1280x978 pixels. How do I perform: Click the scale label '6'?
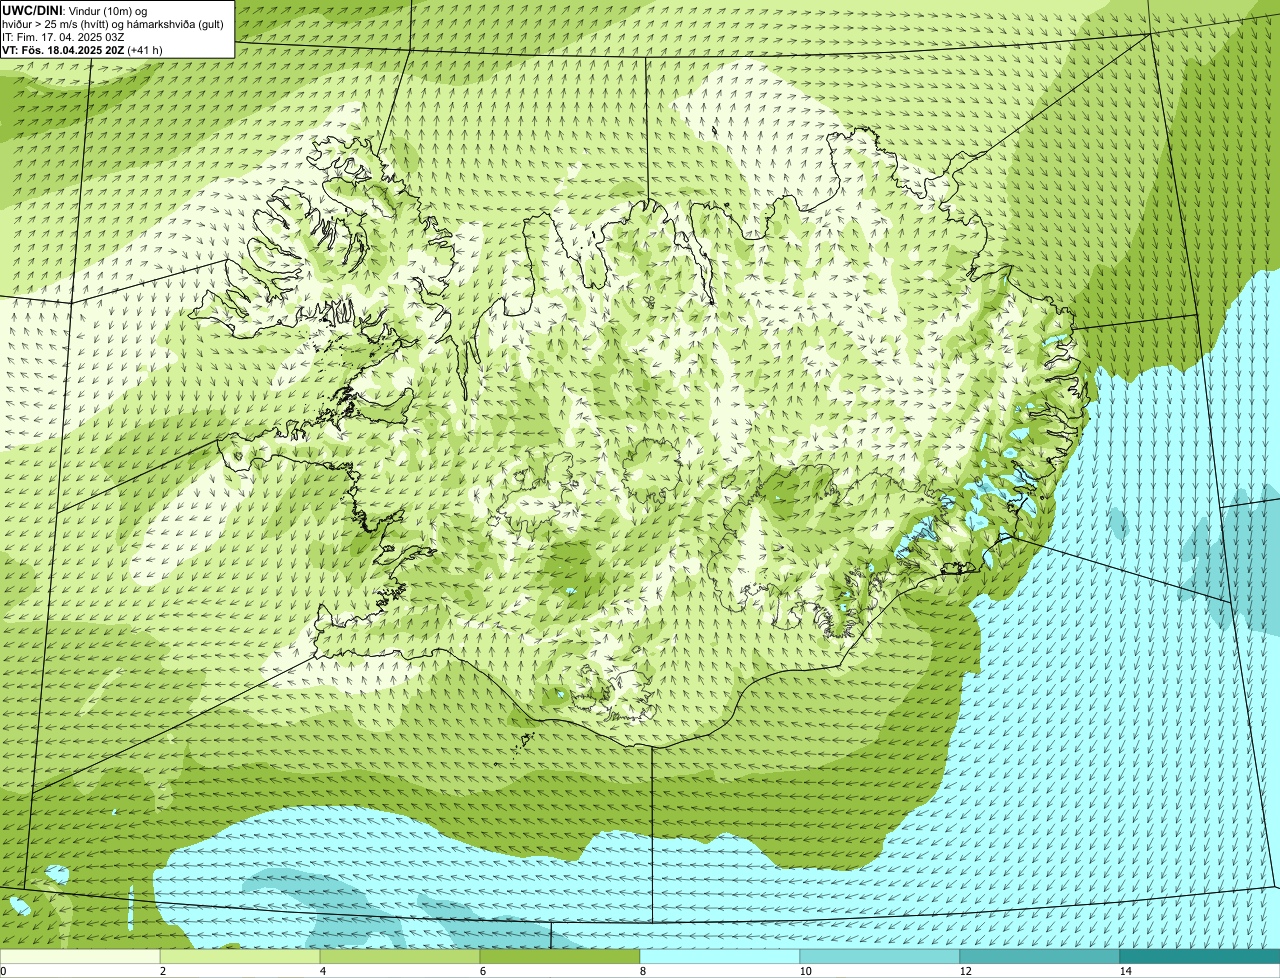483,971
